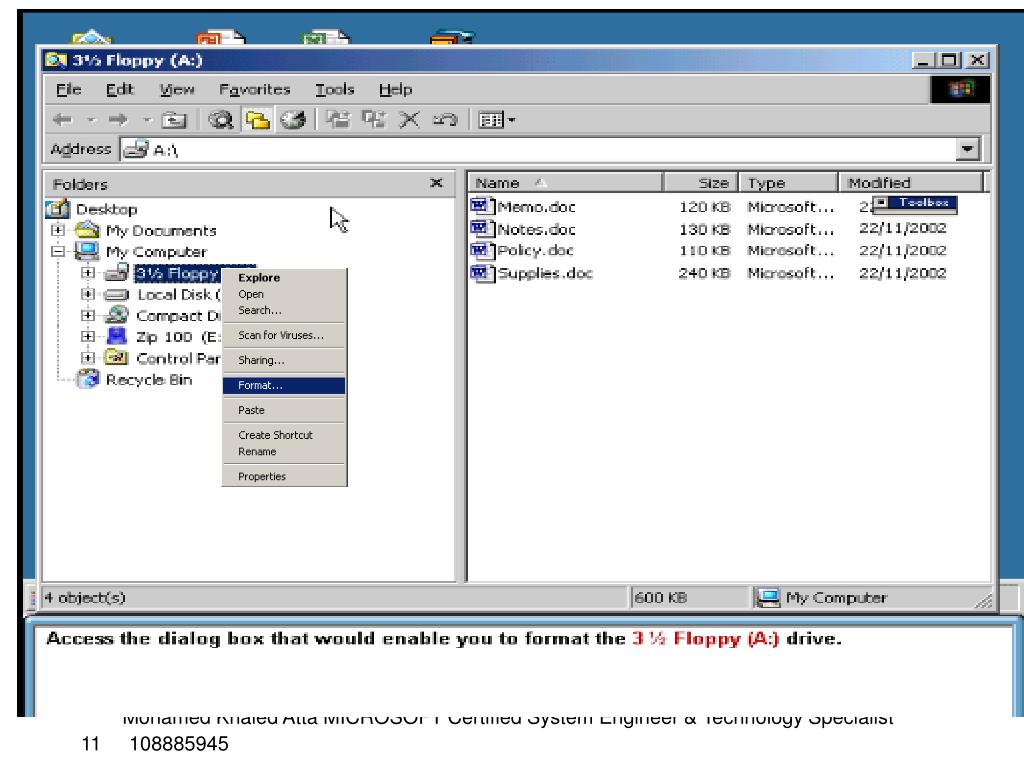This screenshot has width=1024, height=768.
Task: Expand the 3½ Floppy tree node
Action: pyautogui.click(x=88, y=273)
